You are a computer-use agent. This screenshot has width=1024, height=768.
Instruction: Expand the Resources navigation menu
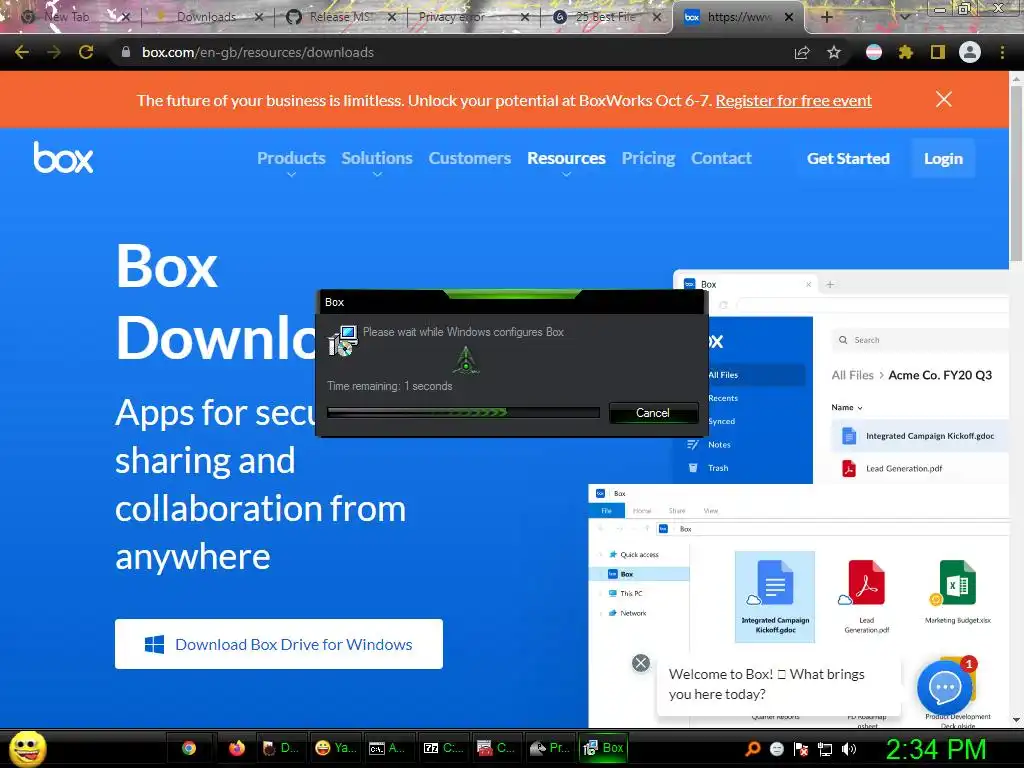(x=566, y=159)
